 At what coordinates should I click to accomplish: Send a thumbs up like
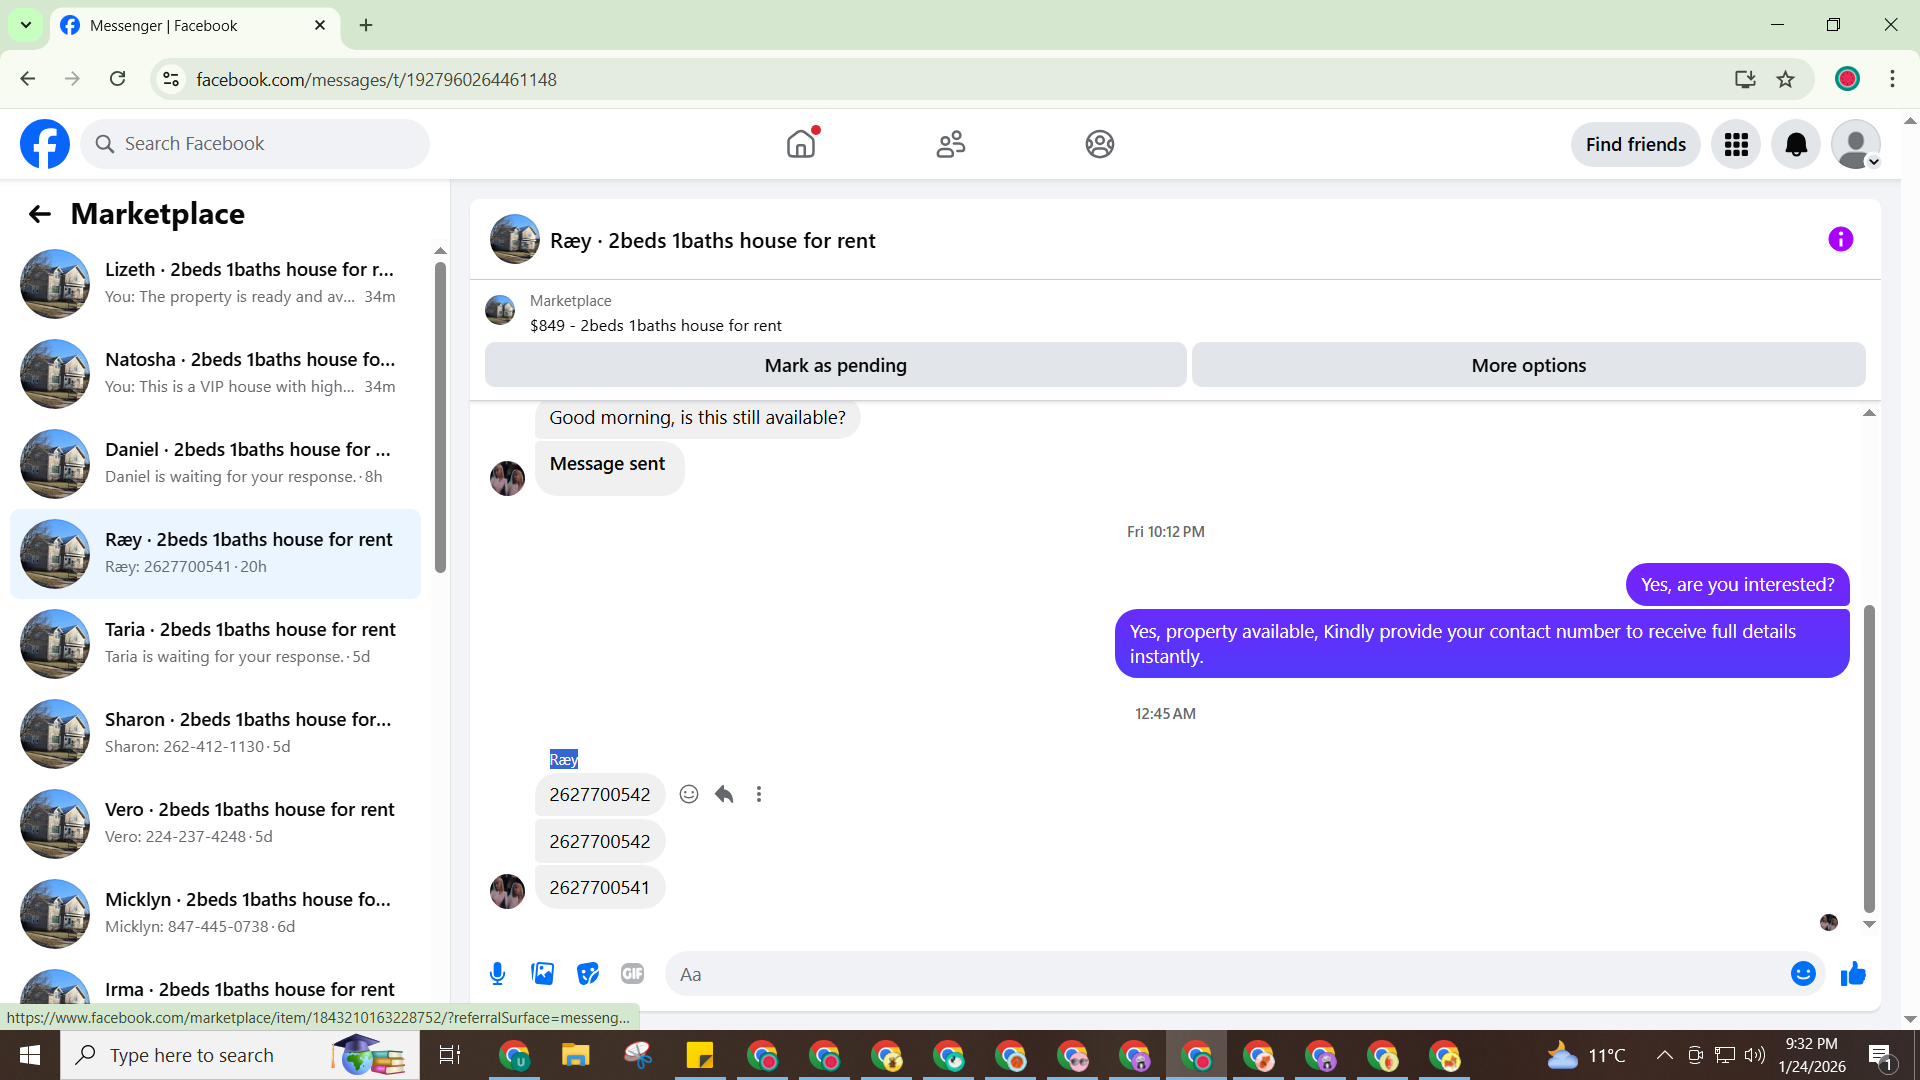[1853, 974]
